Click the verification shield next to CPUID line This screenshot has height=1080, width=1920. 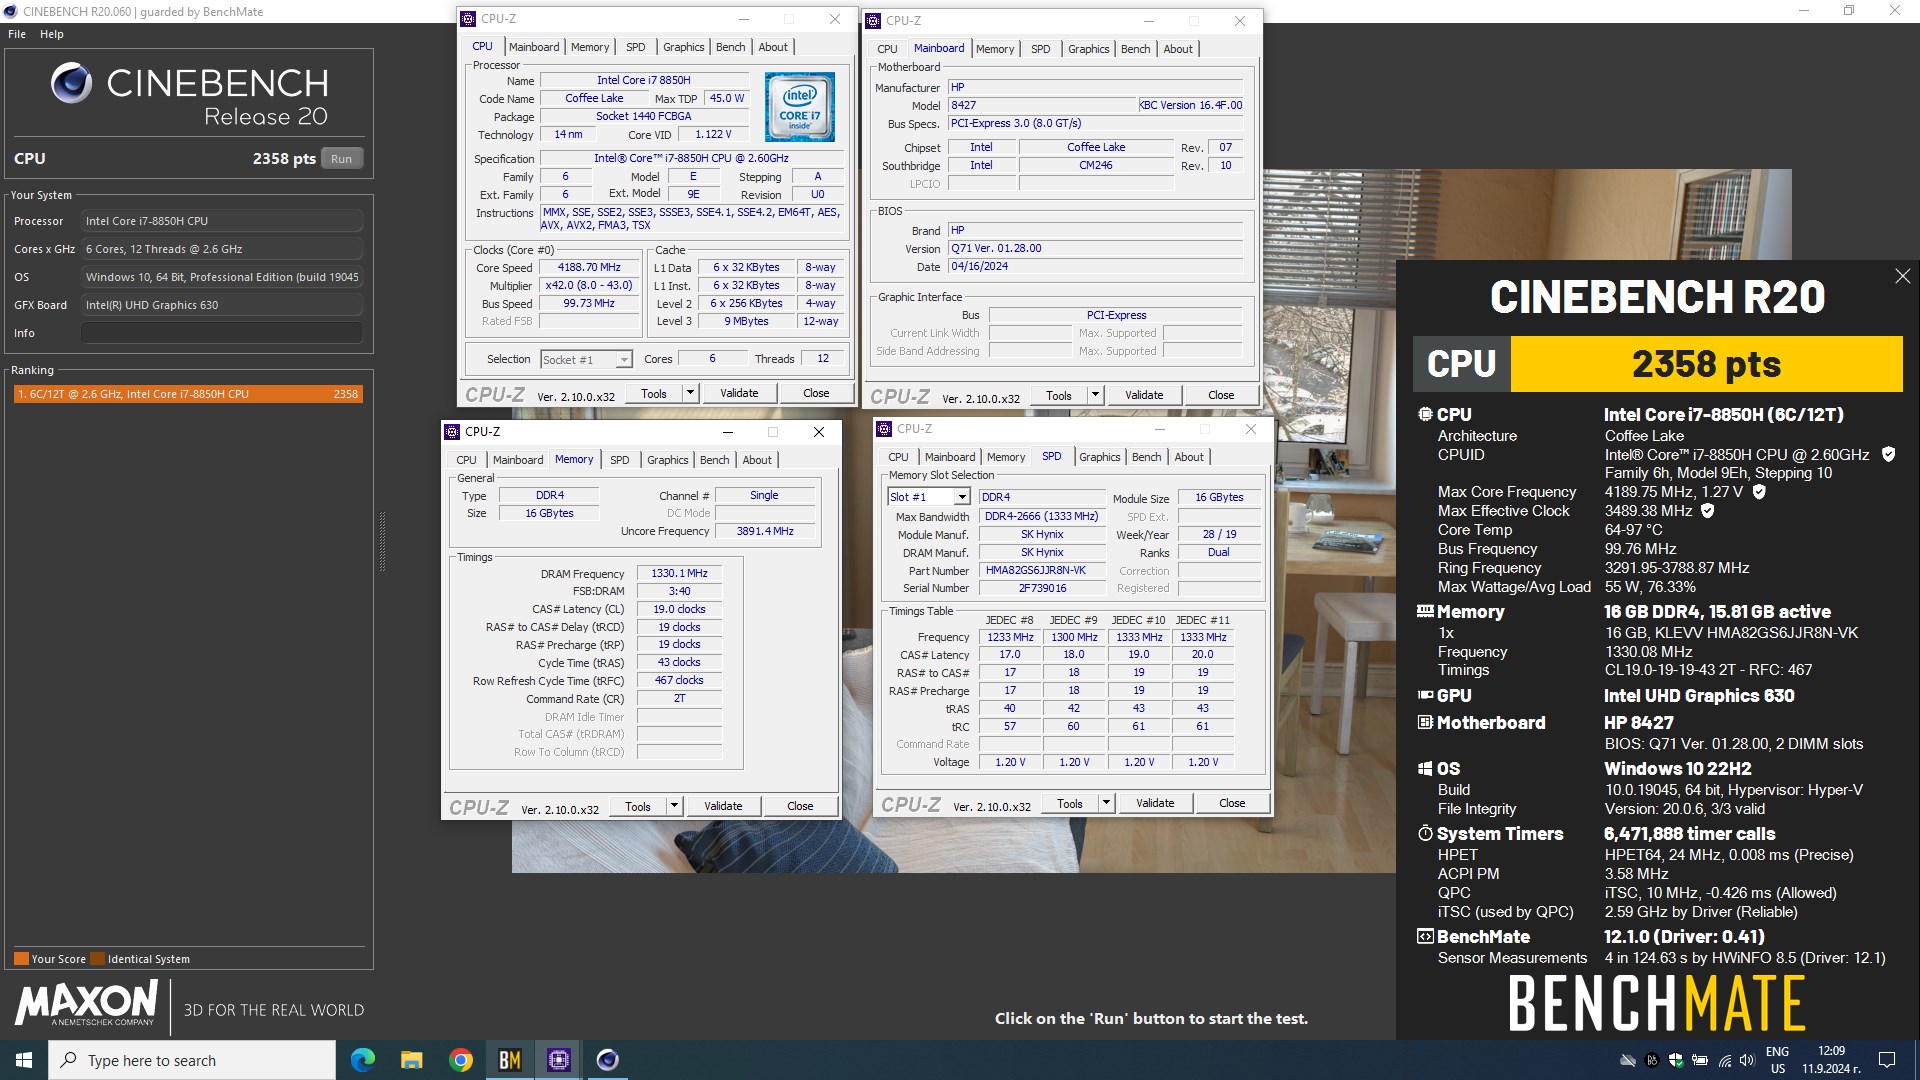pos(1888,454)
